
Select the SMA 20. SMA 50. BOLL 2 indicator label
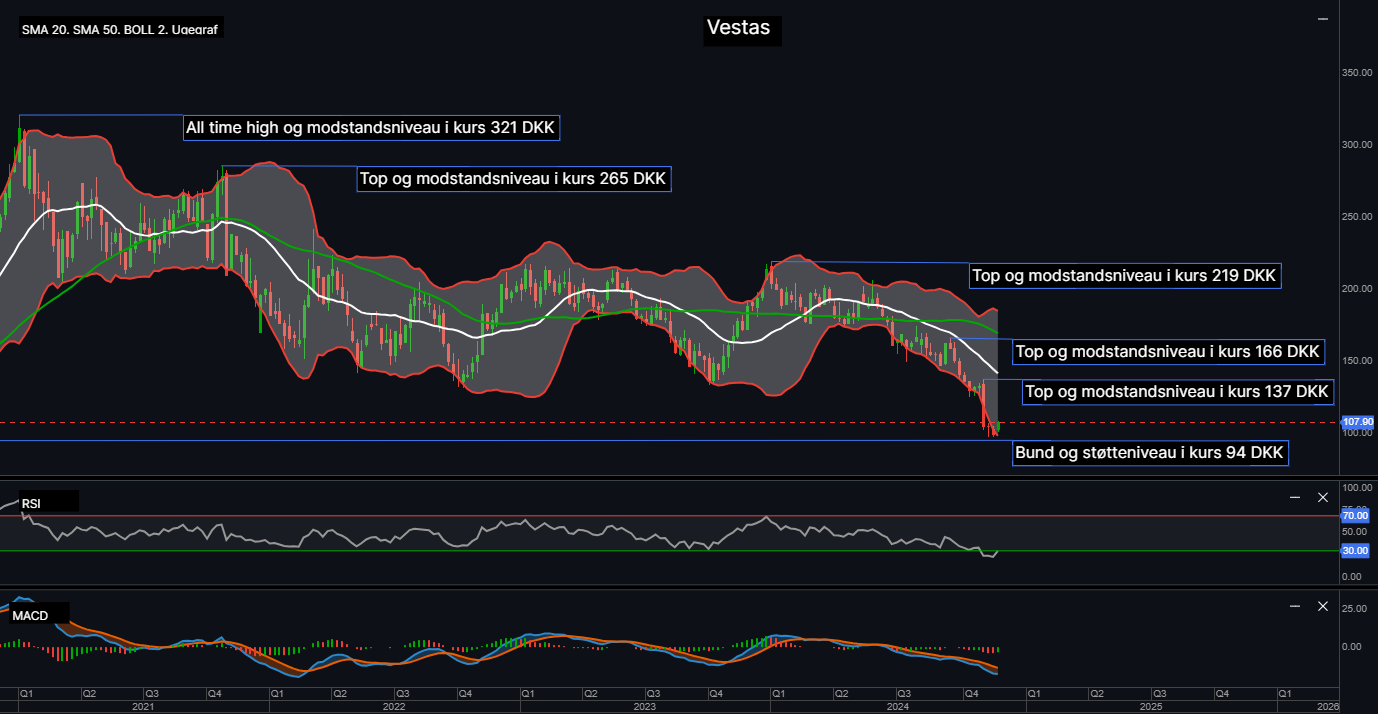[120, 31]
